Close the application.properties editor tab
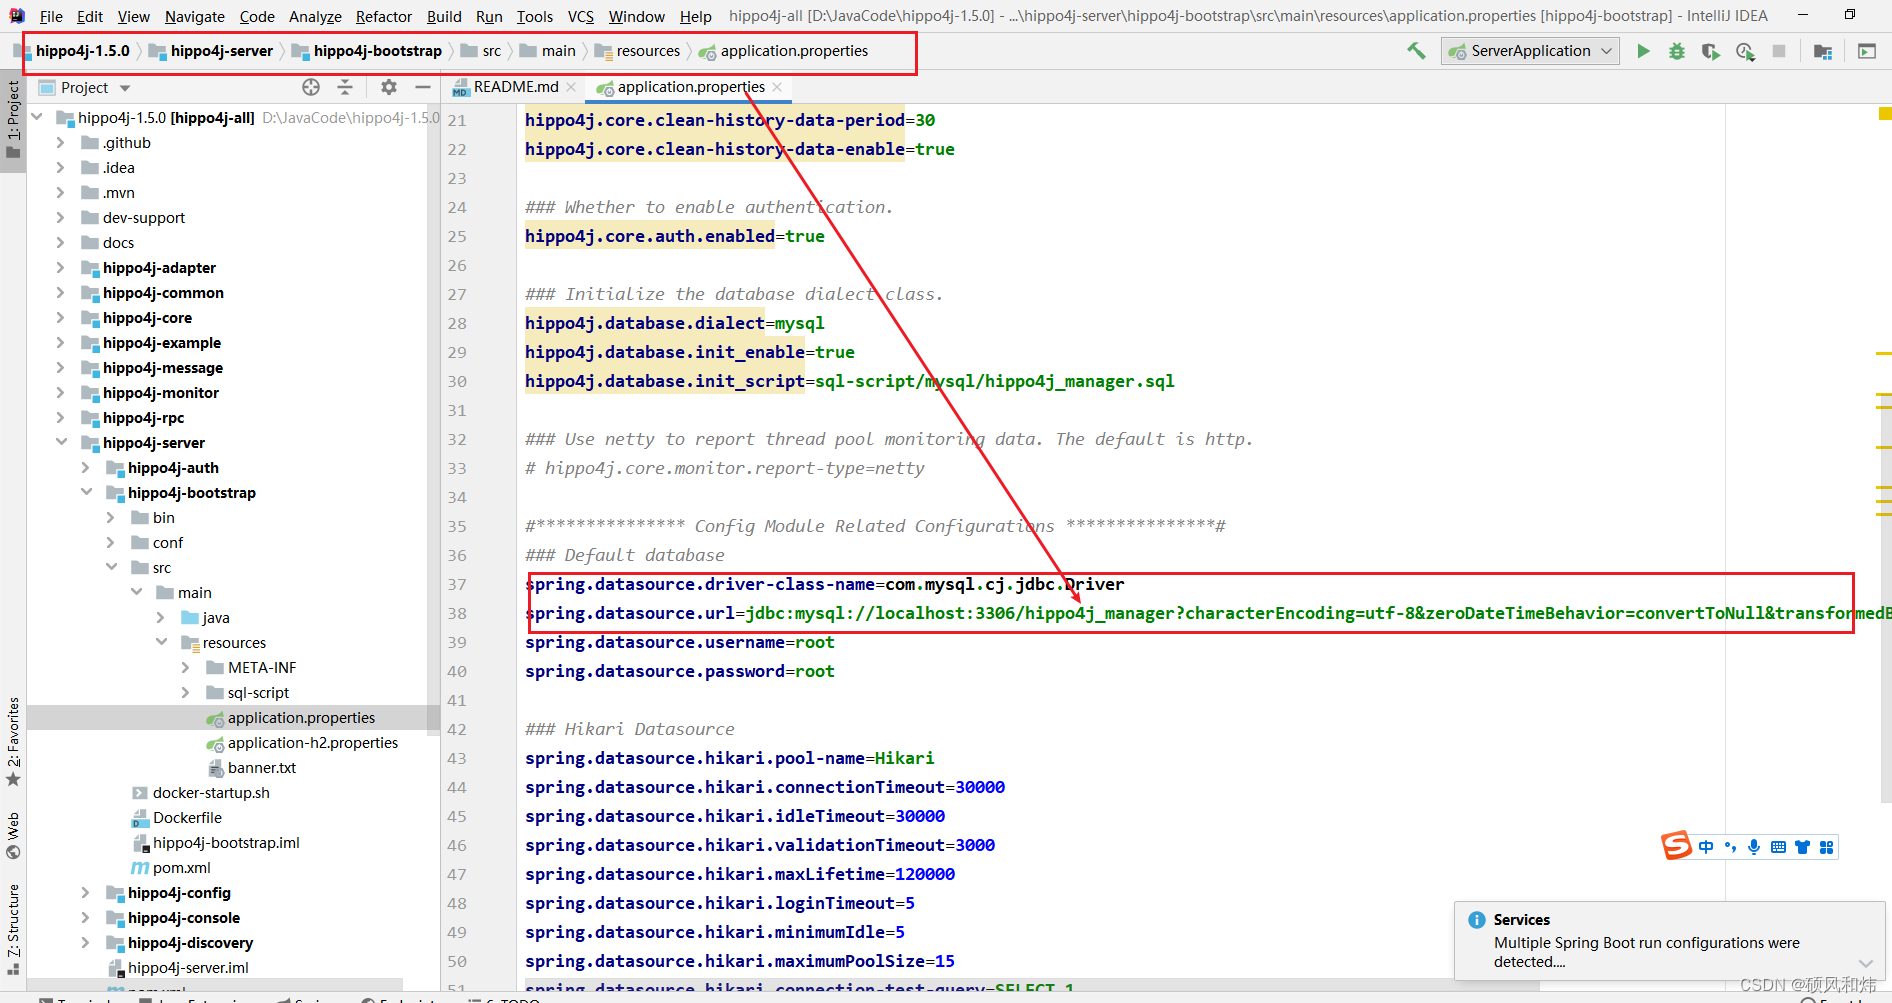 tap(777, 87)
